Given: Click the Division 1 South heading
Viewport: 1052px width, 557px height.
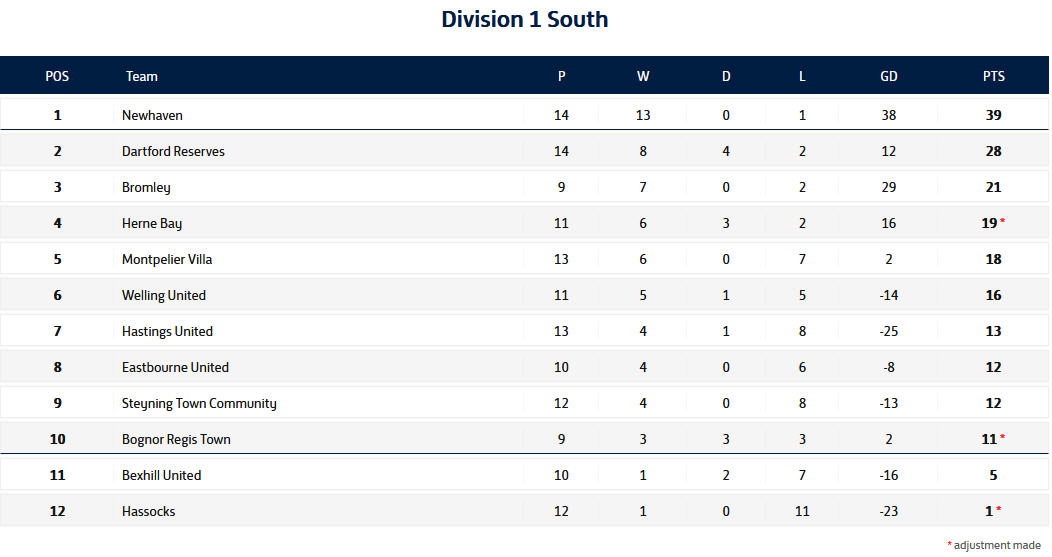Looking at the screenshot, I should click(525, 19).
